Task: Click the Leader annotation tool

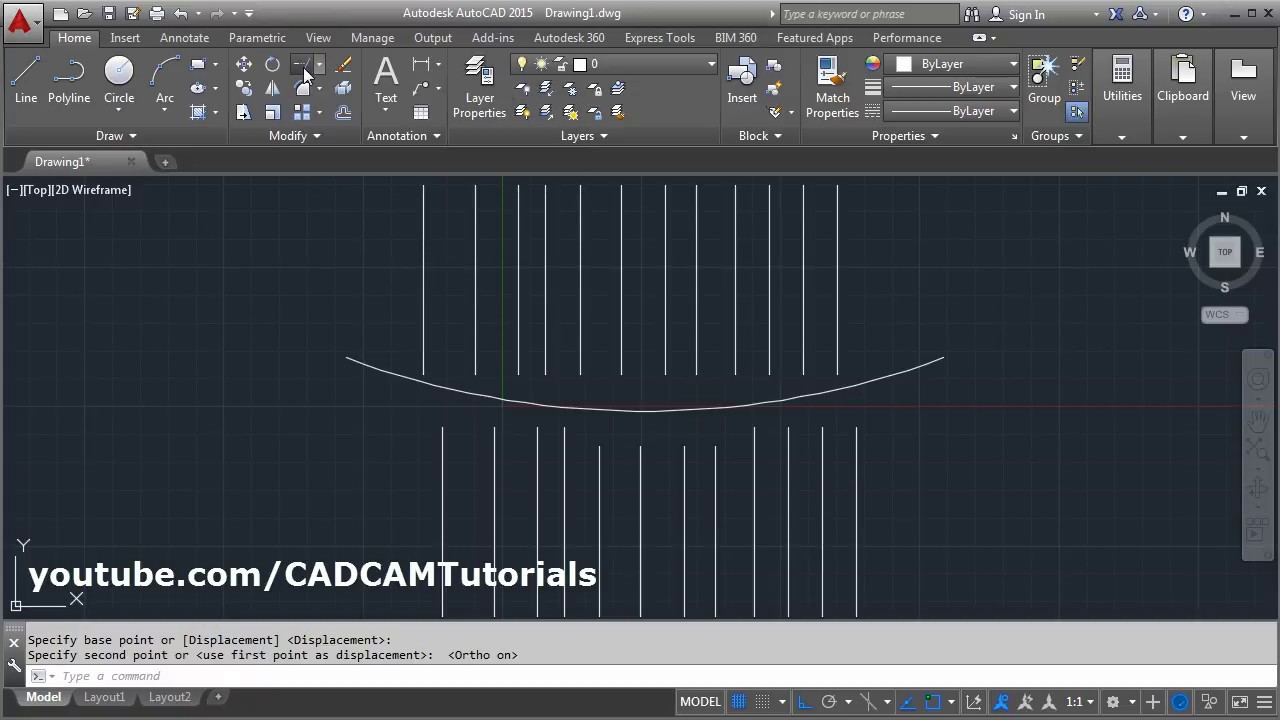Action: point(421,89)
